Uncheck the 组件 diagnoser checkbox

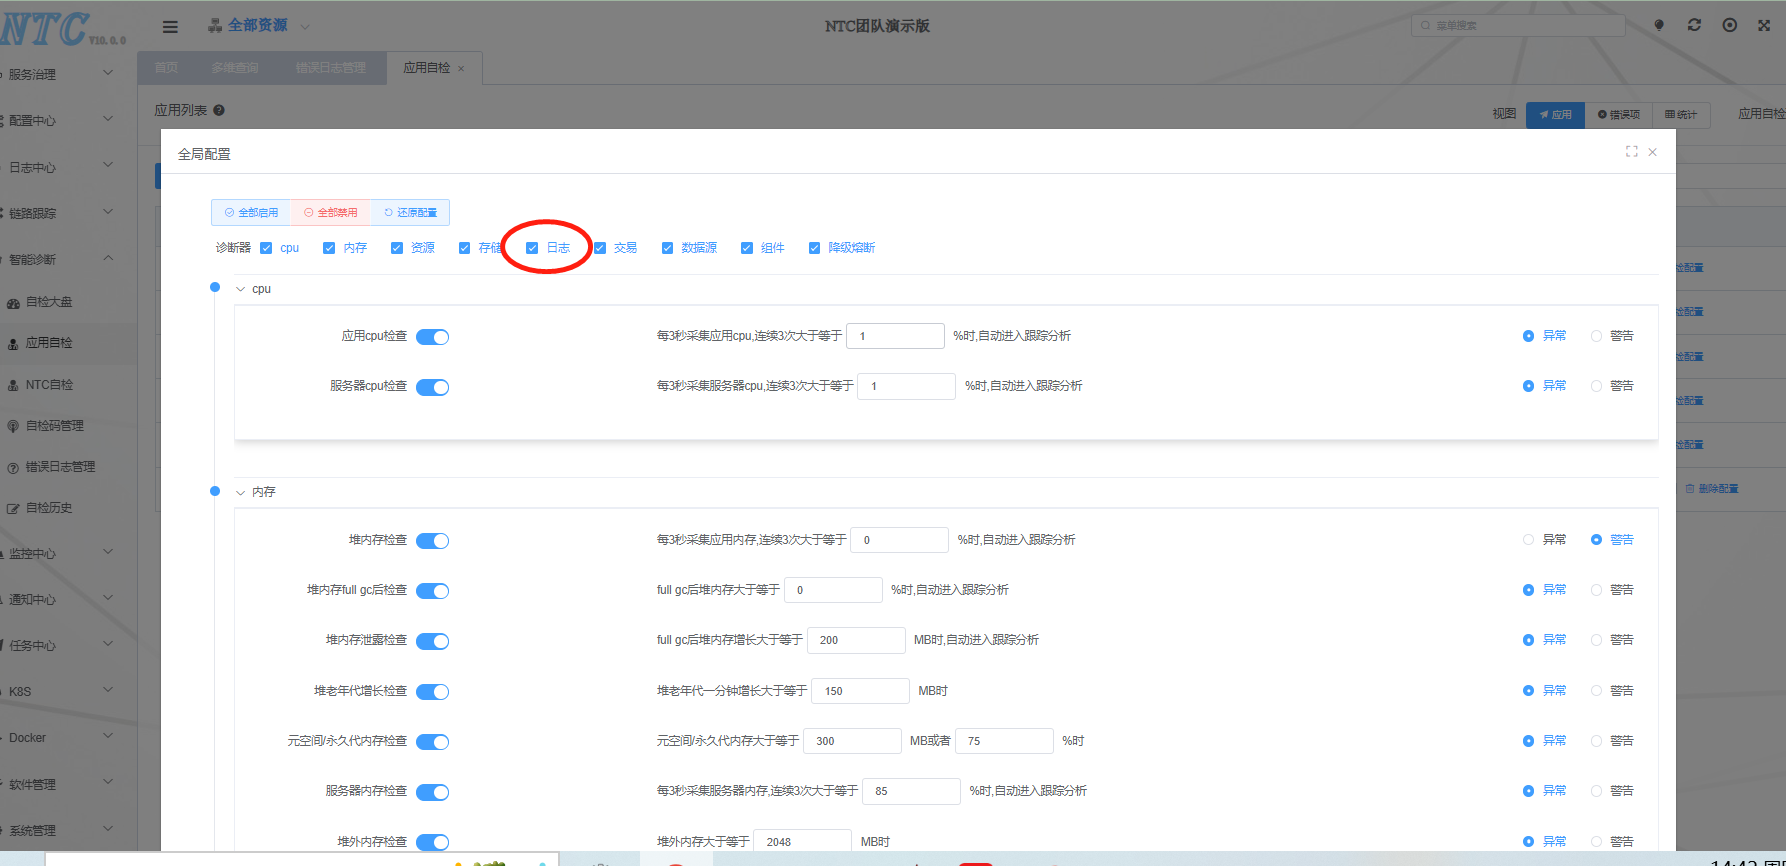[747, 248]
